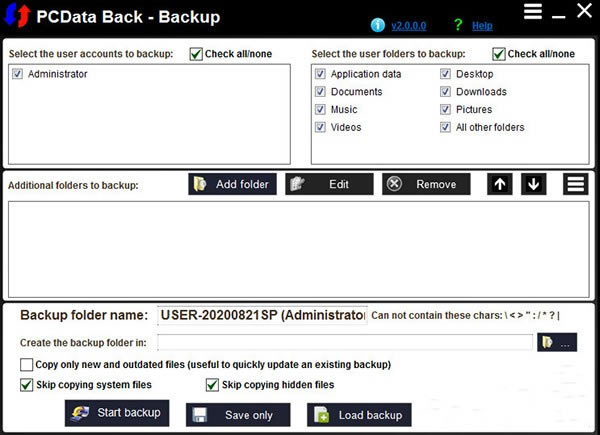Toggle Skip copying hidden files
This screenshot has height=435, width=600.
(212, 385)
